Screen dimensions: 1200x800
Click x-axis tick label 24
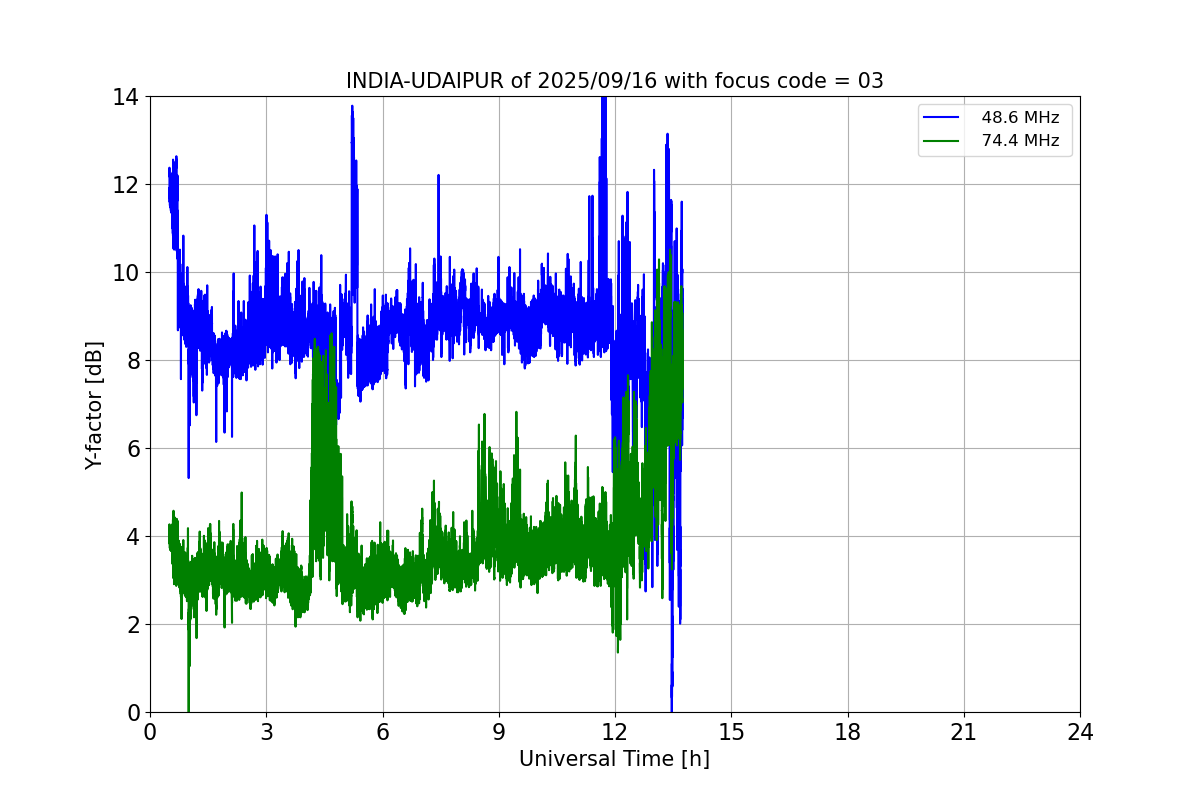click(x=1080, y=732)
